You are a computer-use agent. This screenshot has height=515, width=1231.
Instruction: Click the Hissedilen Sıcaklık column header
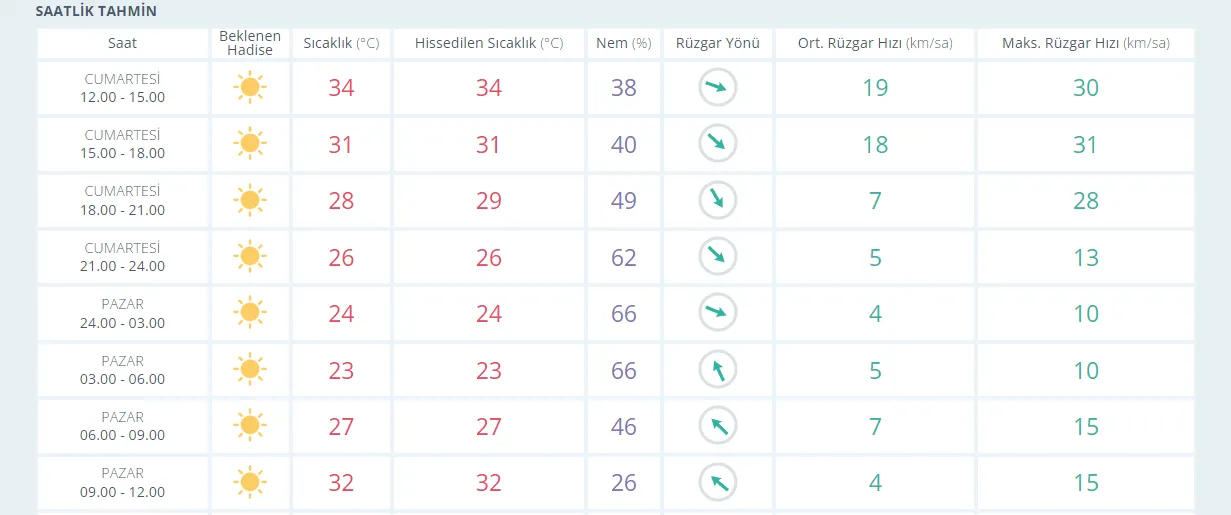click(488, 43)
